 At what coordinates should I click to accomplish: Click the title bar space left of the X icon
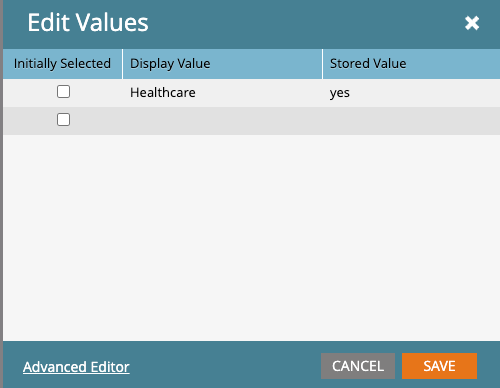[x=307, y=23]
